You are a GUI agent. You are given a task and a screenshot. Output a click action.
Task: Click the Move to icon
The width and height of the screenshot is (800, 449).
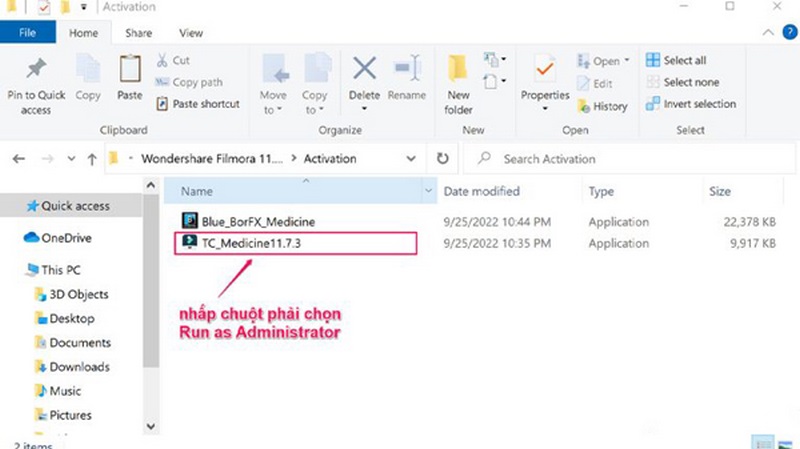coord(274,69)
